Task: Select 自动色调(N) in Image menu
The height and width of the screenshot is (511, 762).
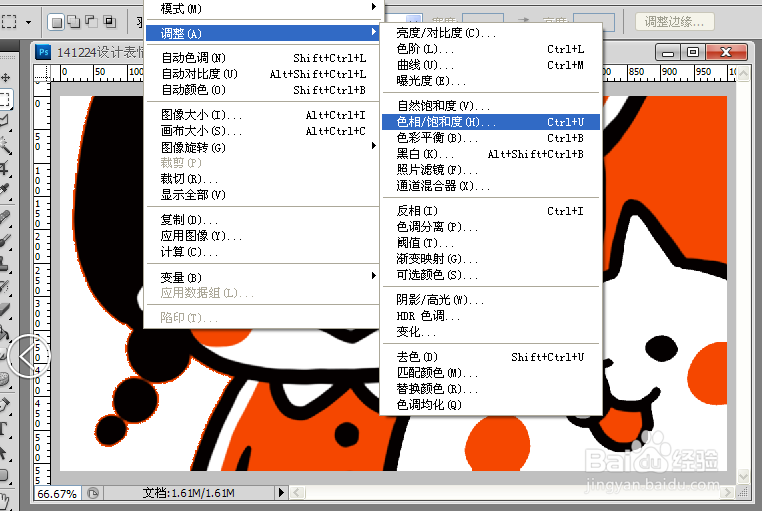Action: click(262, 58)
